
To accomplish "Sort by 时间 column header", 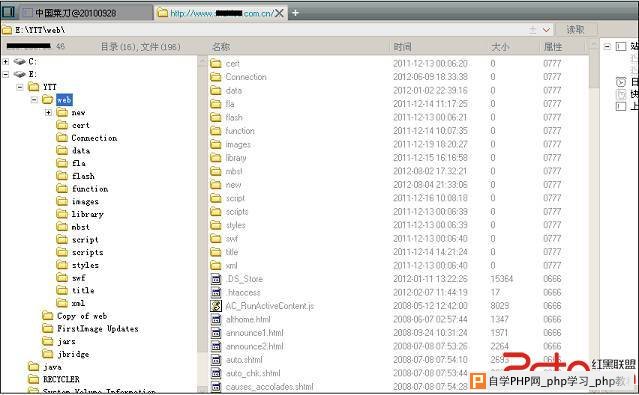I will [x=403, y=47].
